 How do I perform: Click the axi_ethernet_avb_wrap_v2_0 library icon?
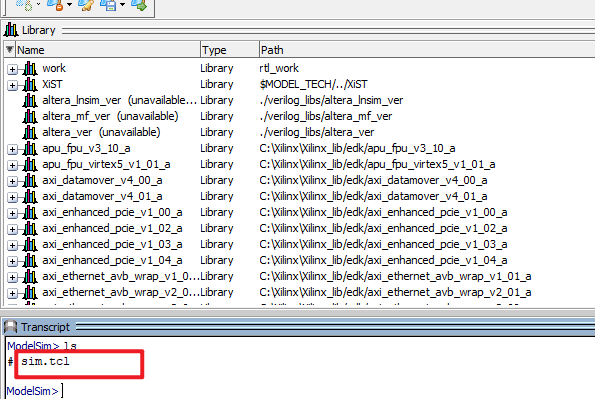[30, 292]
